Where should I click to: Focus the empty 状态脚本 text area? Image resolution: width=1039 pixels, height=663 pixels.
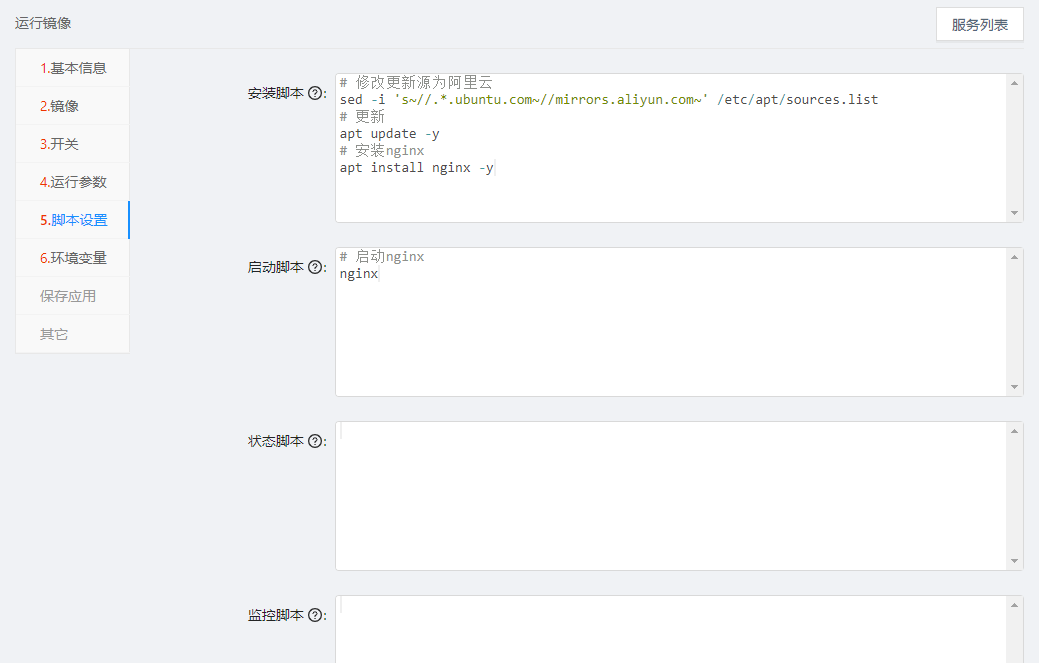pyautogui.click(x=670, y=495)
